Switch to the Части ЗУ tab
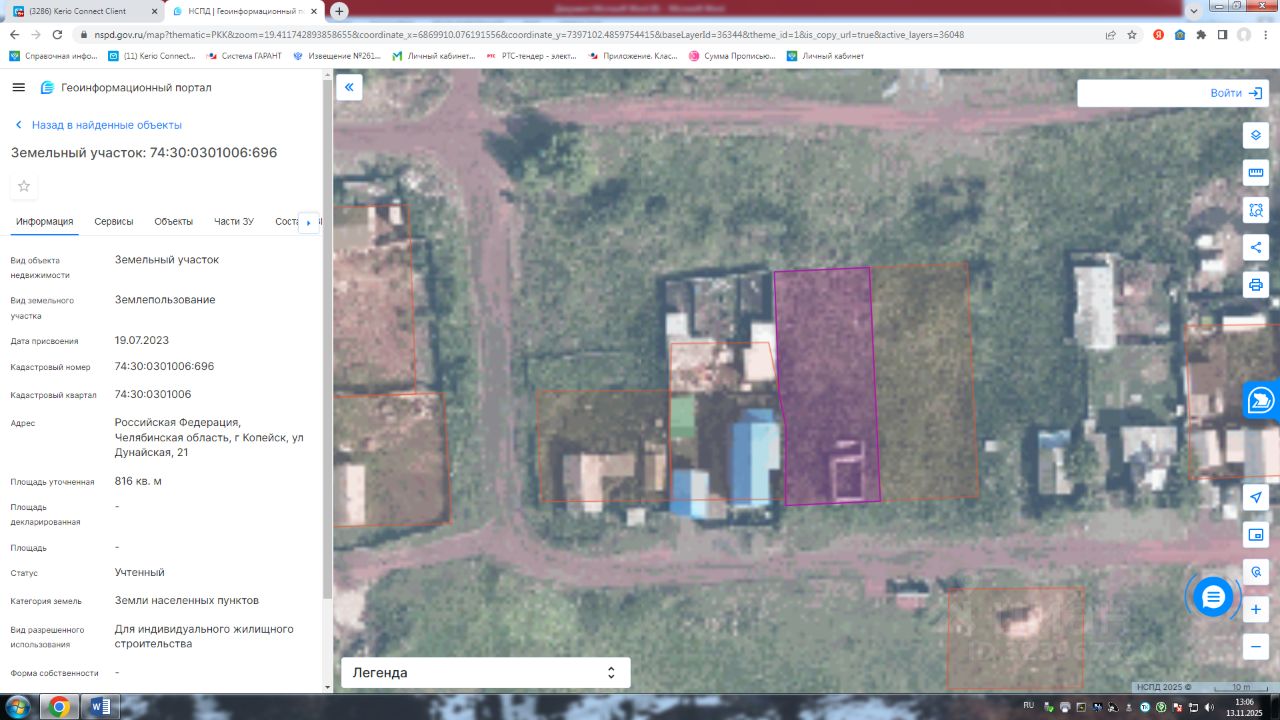This screenshot has width=1280, height=720. coord(234,222)
